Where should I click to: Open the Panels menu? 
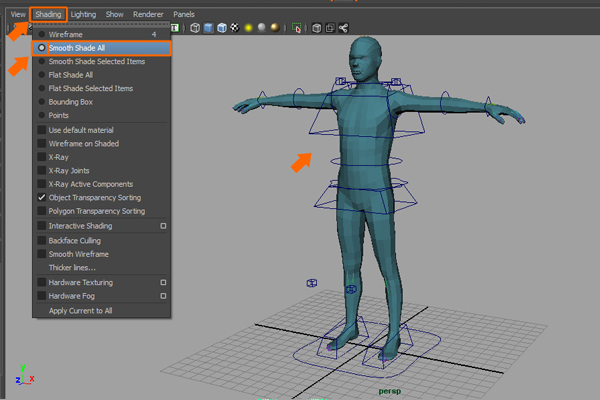coord(184,15)
